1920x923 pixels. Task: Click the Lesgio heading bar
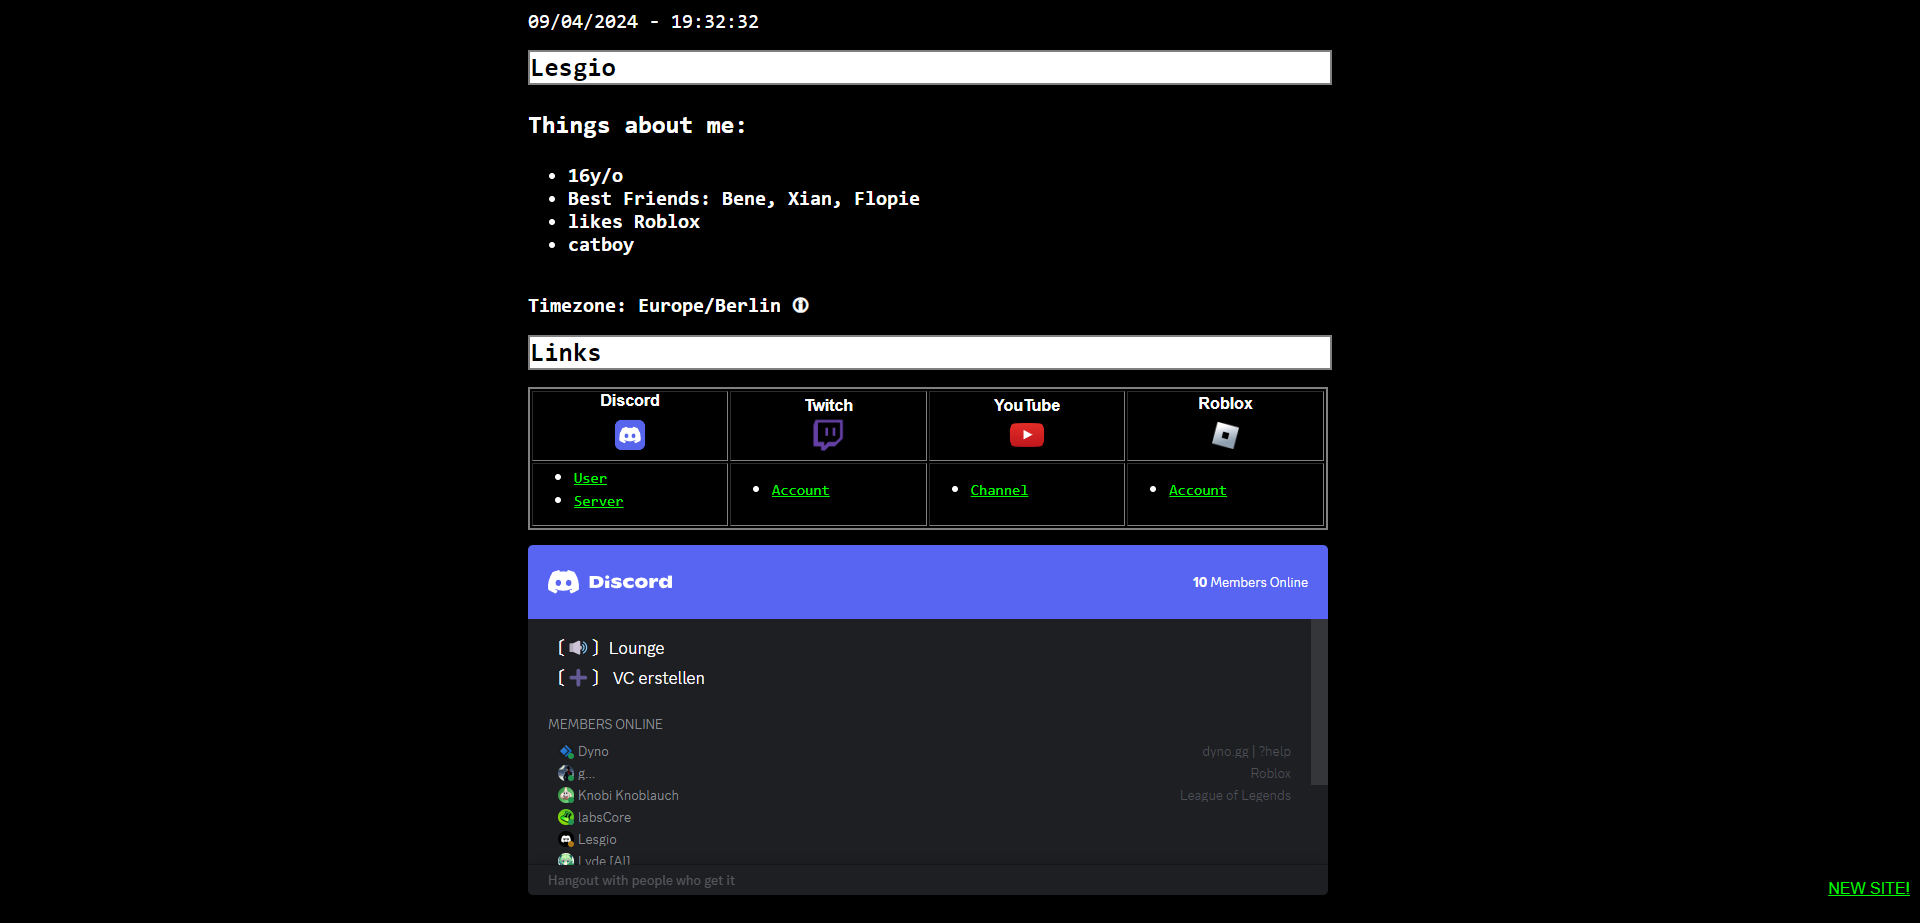point(930,68)
